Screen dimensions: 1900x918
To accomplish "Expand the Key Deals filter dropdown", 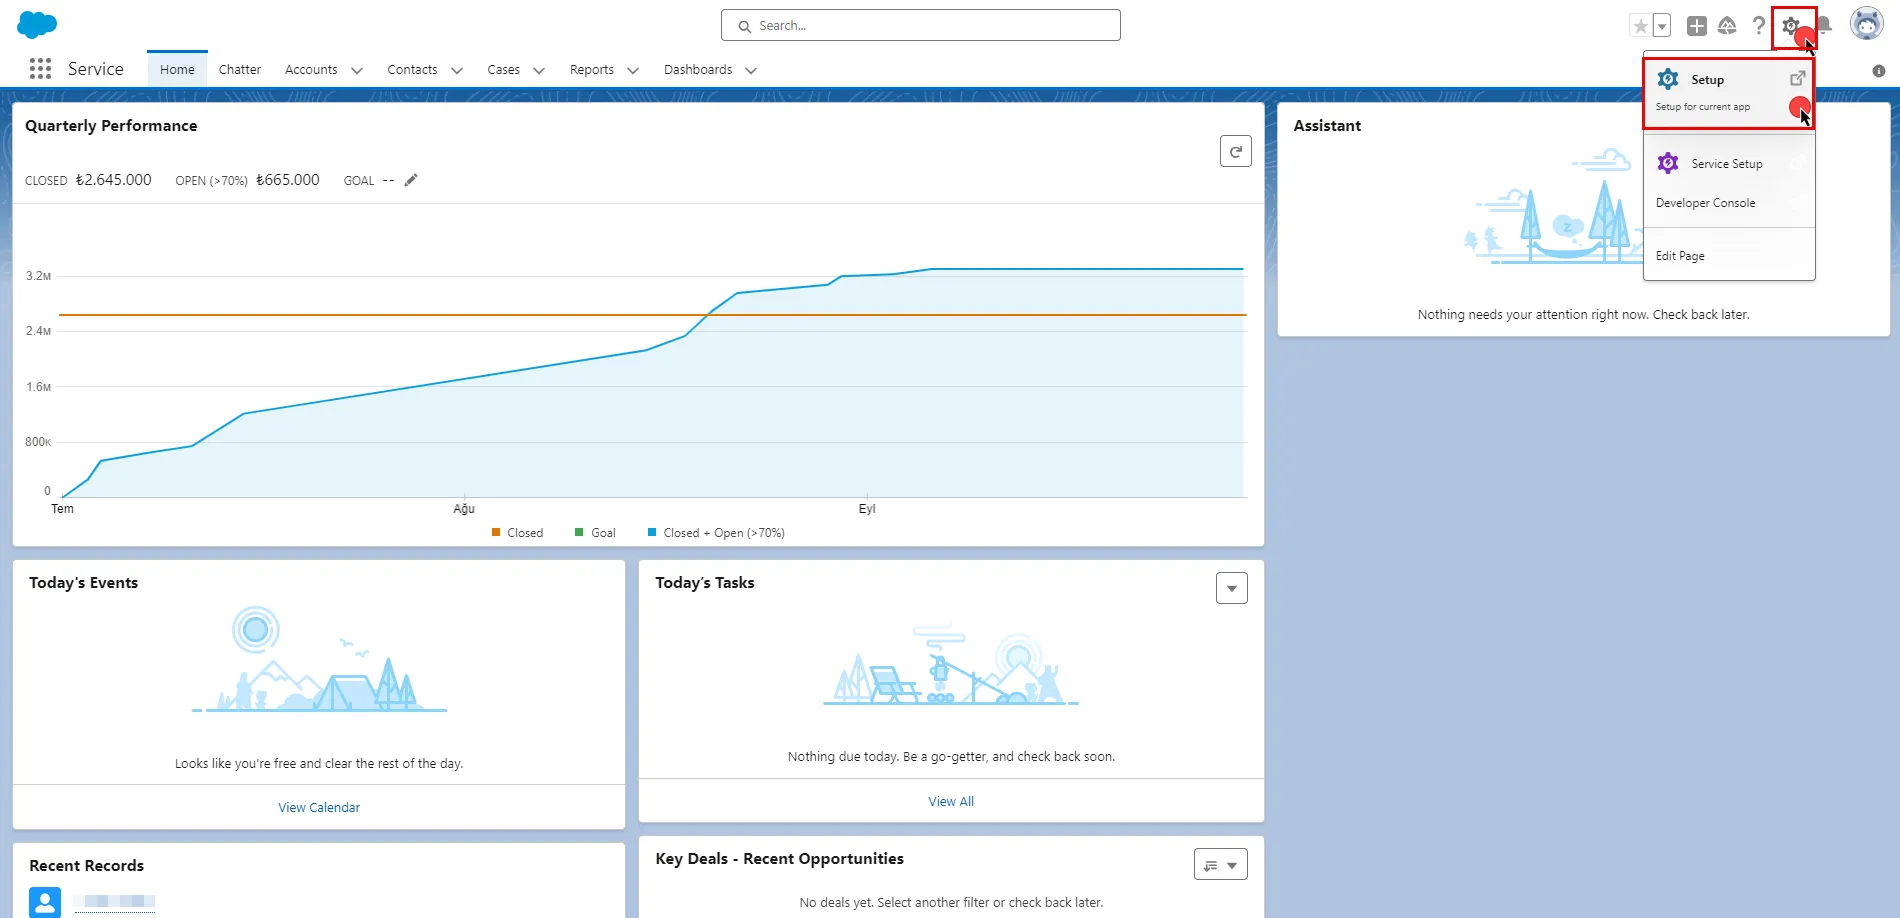I will [1233, 863].
